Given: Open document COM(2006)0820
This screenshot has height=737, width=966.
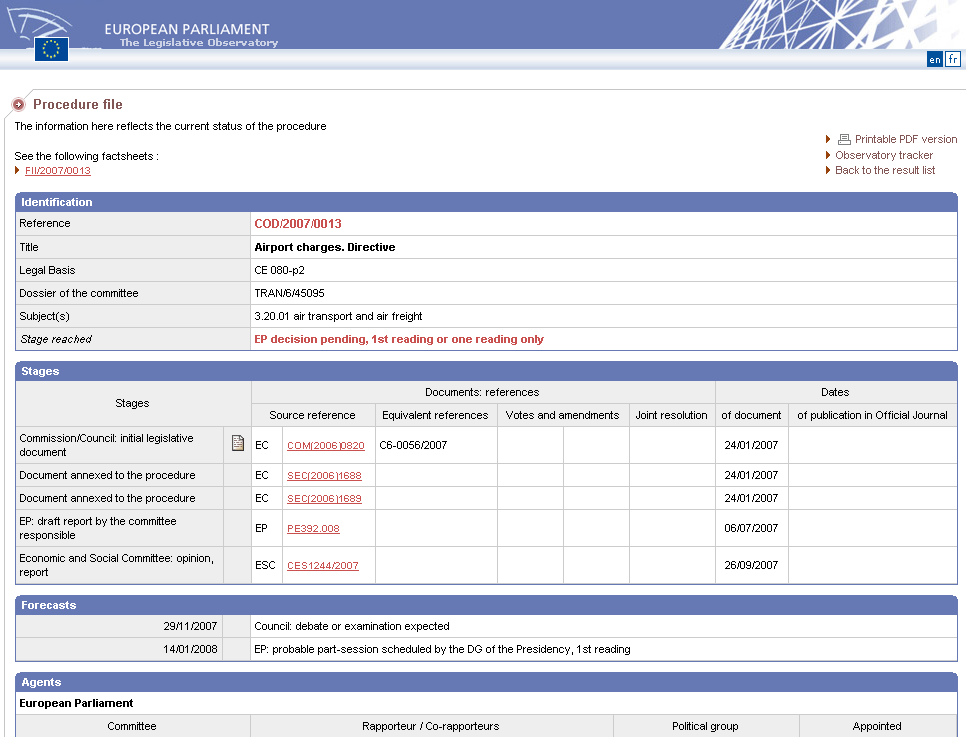Looking at the screenshot, I should 325,446.
